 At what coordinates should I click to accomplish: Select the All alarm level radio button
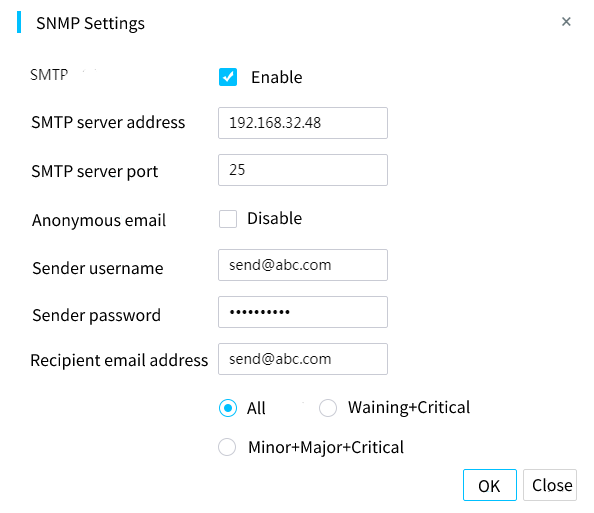(228, 408)
